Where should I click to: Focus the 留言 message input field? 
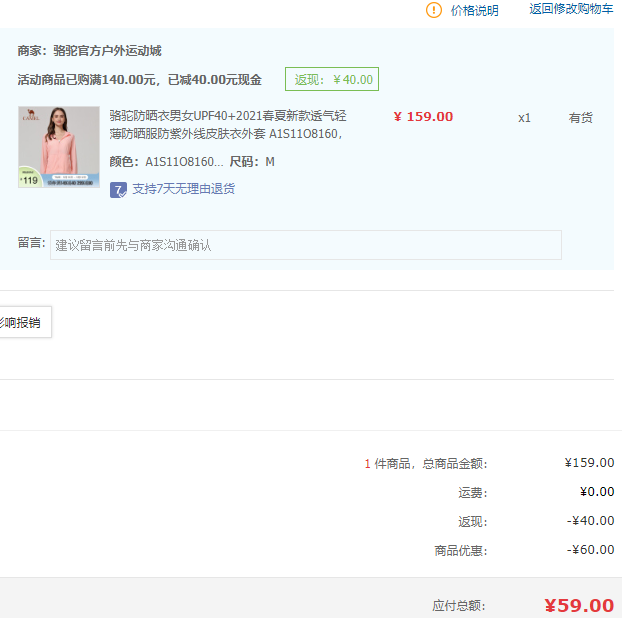[x=305, y=245]
